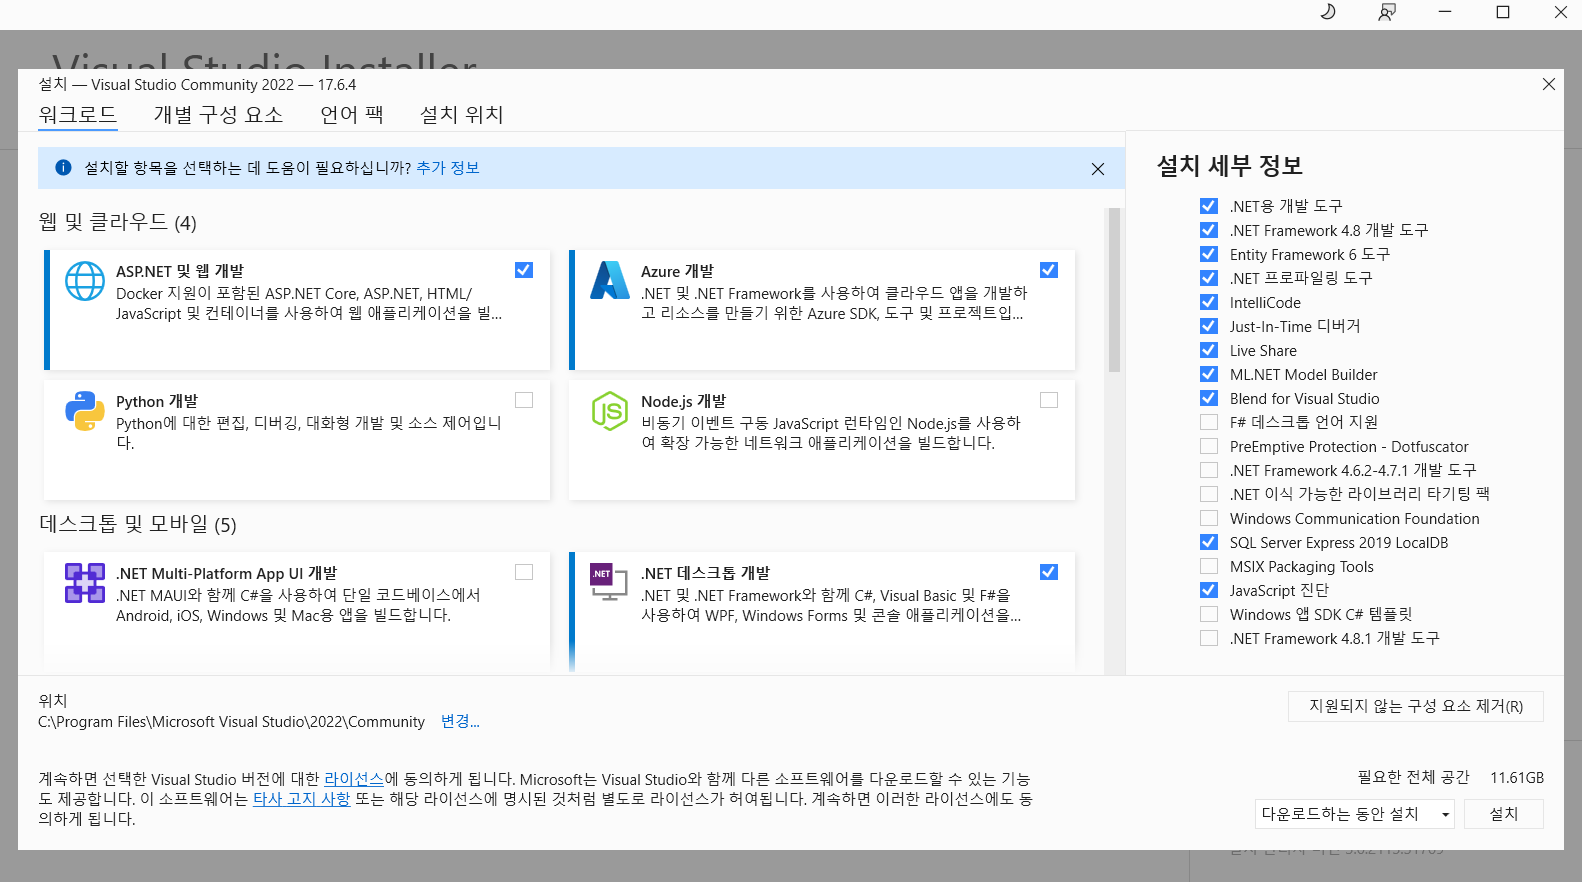Screen dimensions: 1582x882
Task: Click the .NET MAUI workload icon
Action: 85,583
